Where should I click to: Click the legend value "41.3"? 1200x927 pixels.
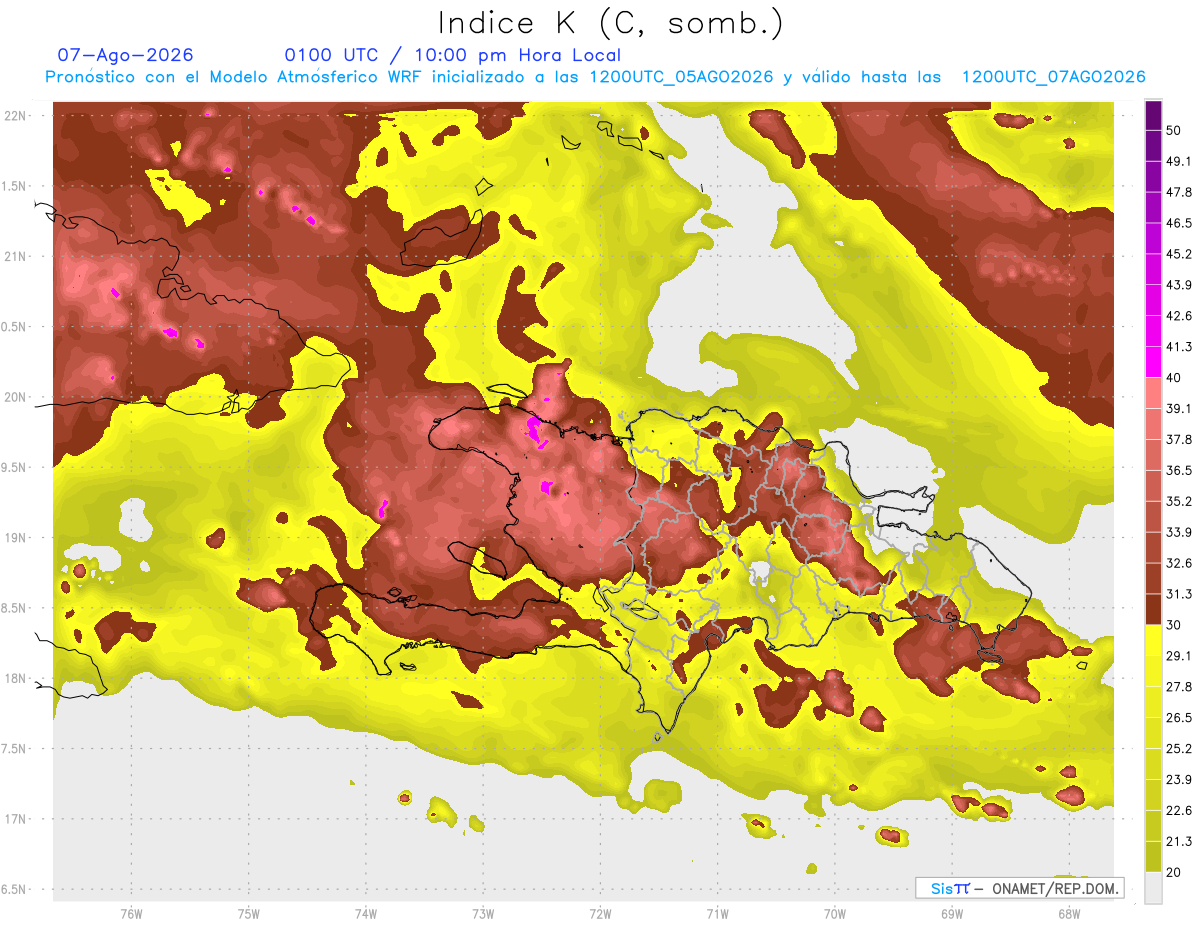tap(1179, 347)
